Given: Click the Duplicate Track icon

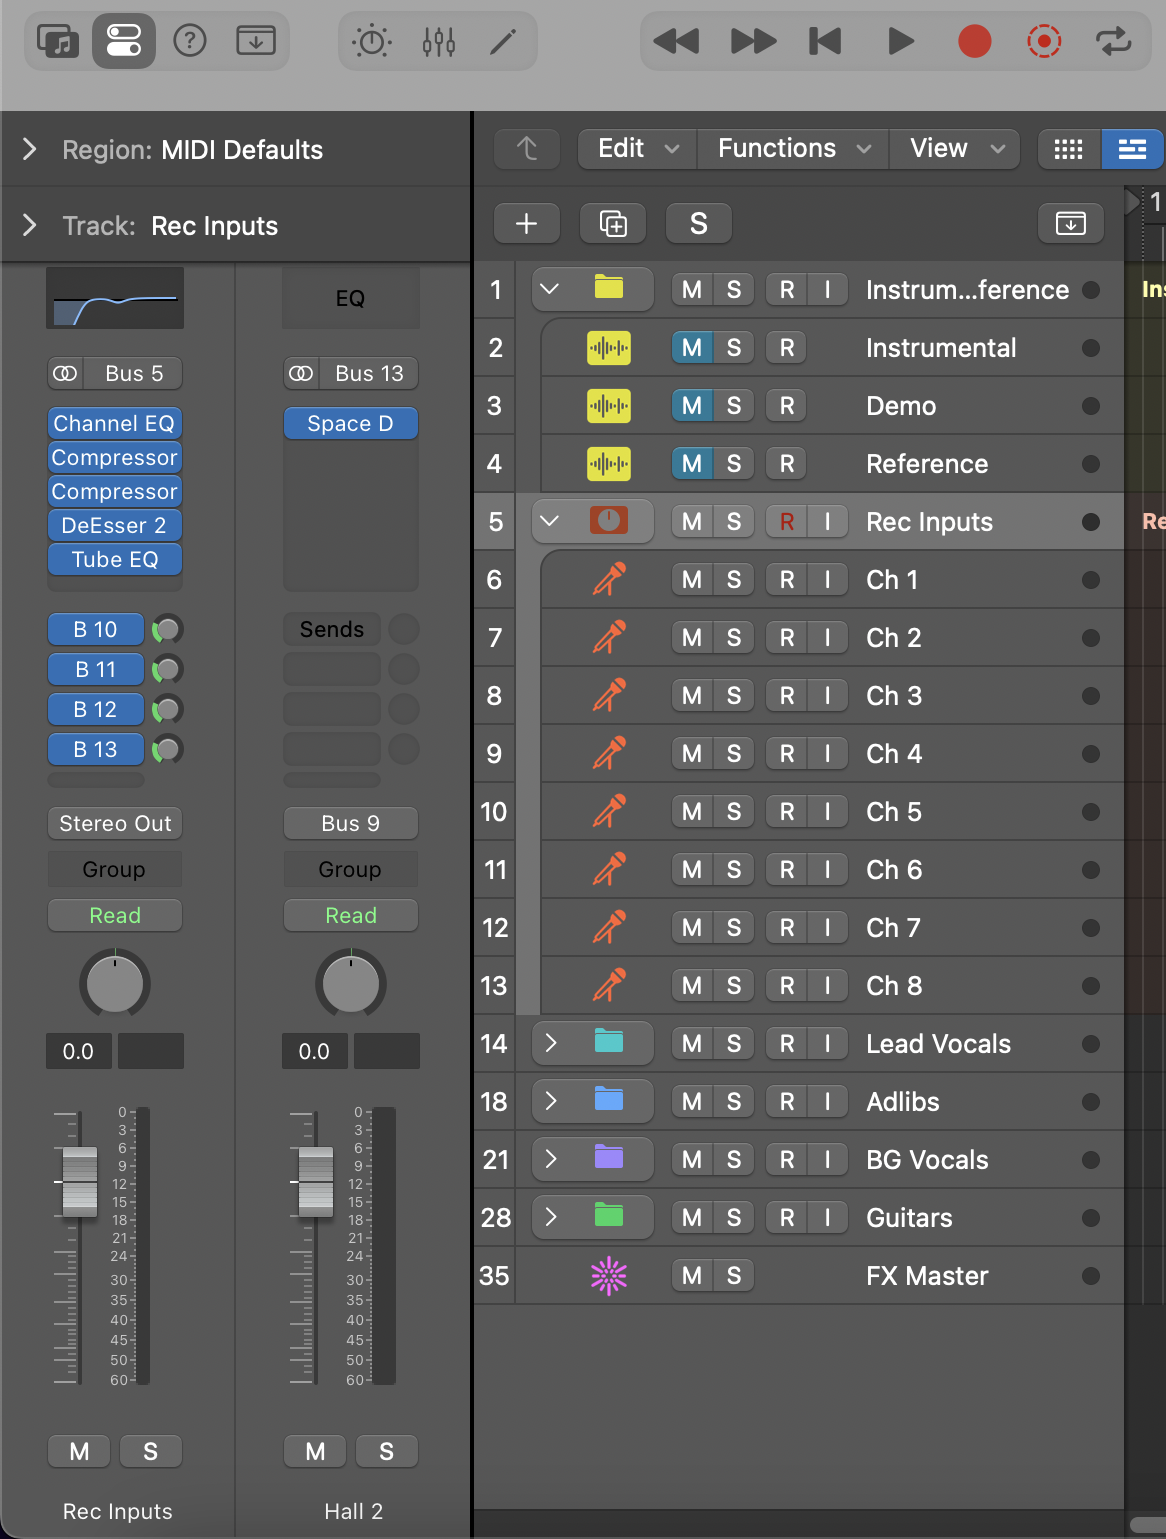Looking at the screenshot, I should tap(613, 223).
